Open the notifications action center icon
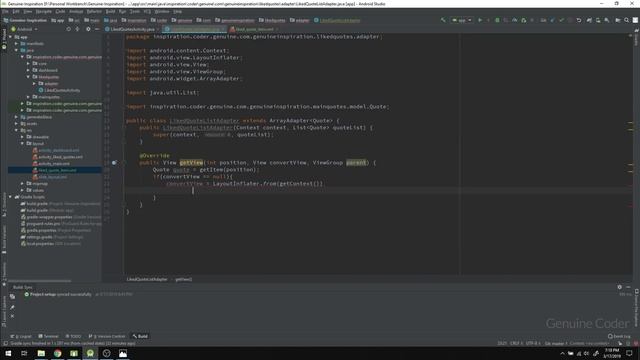The height and width of the screenshot is (360, 640). coord(629,353)
